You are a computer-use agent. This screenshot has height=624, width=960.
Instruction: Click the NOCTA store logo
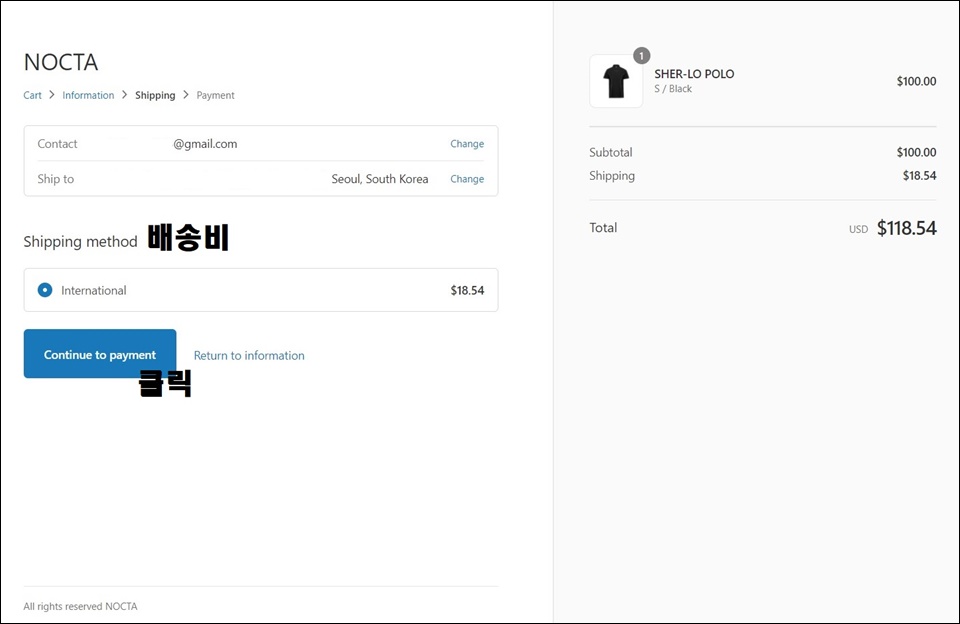(61, 62)
